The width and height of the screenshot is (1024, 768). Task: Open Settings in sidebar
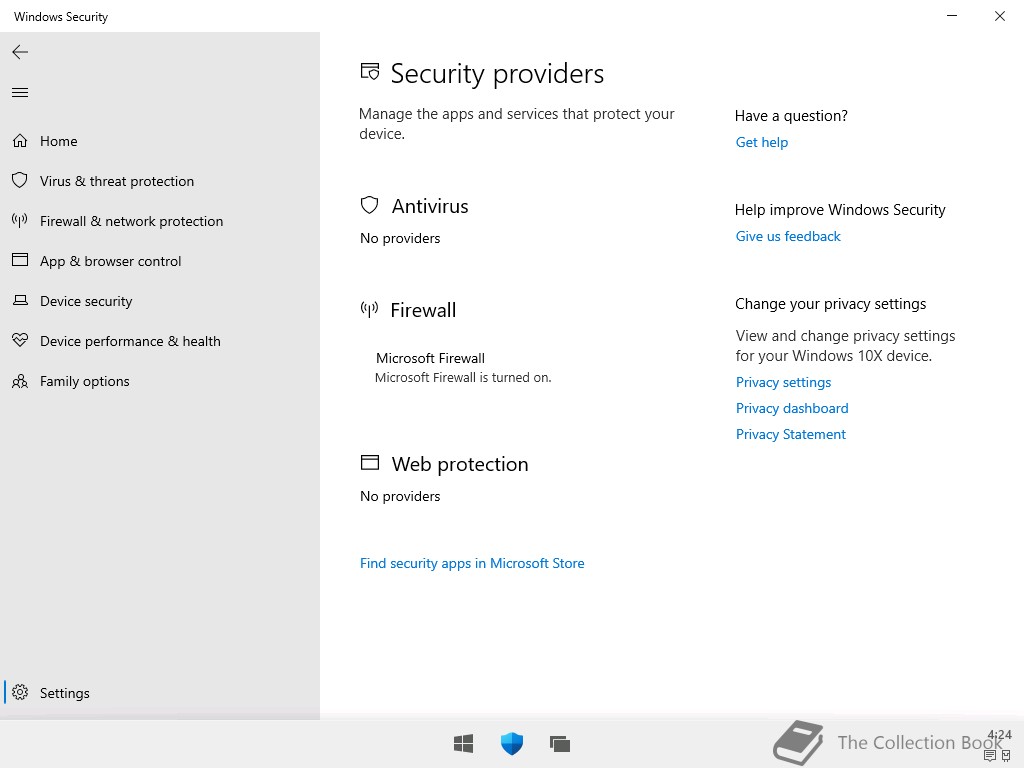pos(160,692)
